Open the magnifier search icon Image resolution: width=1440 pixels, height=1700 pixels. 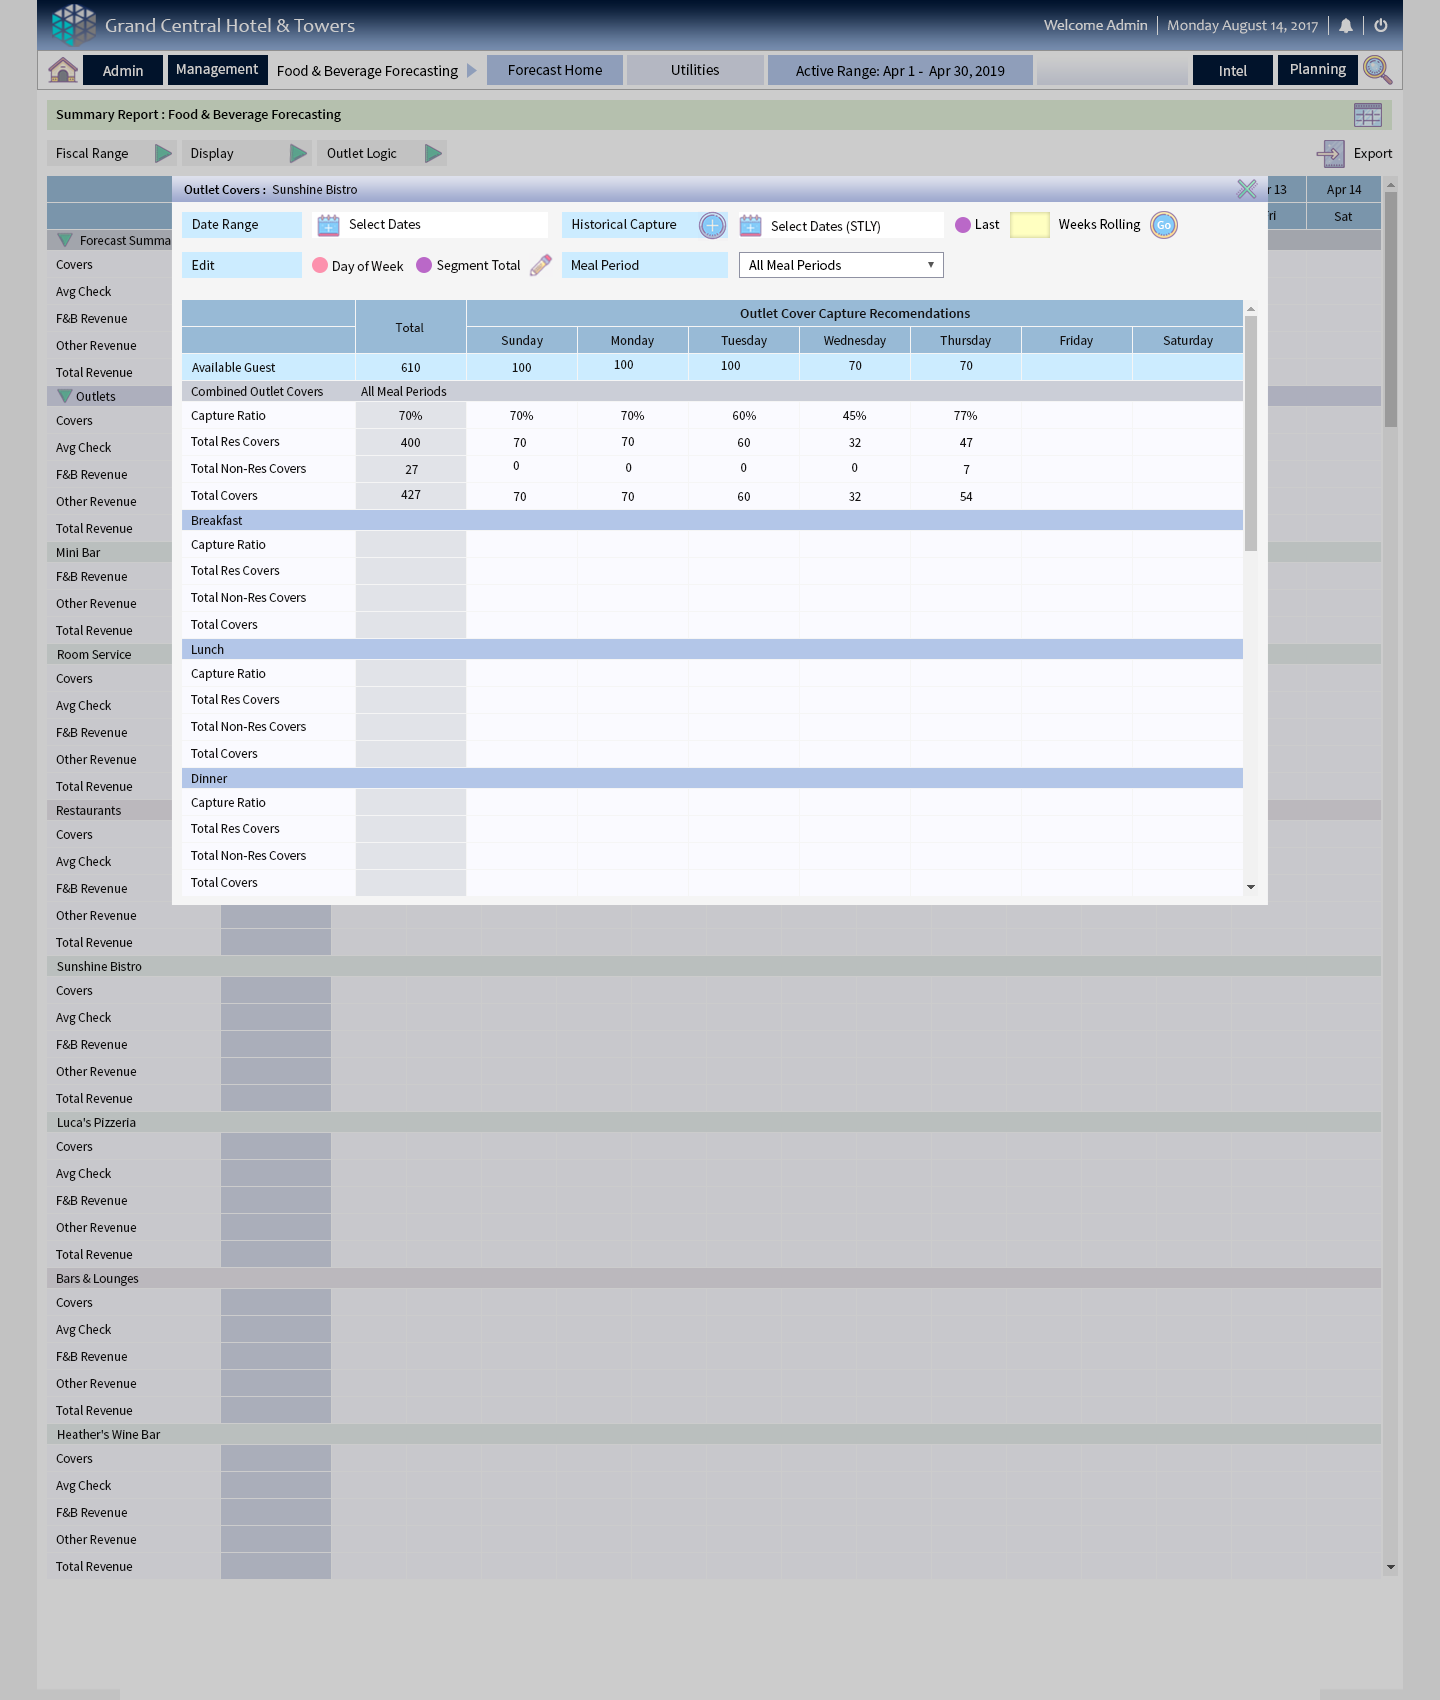[x=1377, y=70]
